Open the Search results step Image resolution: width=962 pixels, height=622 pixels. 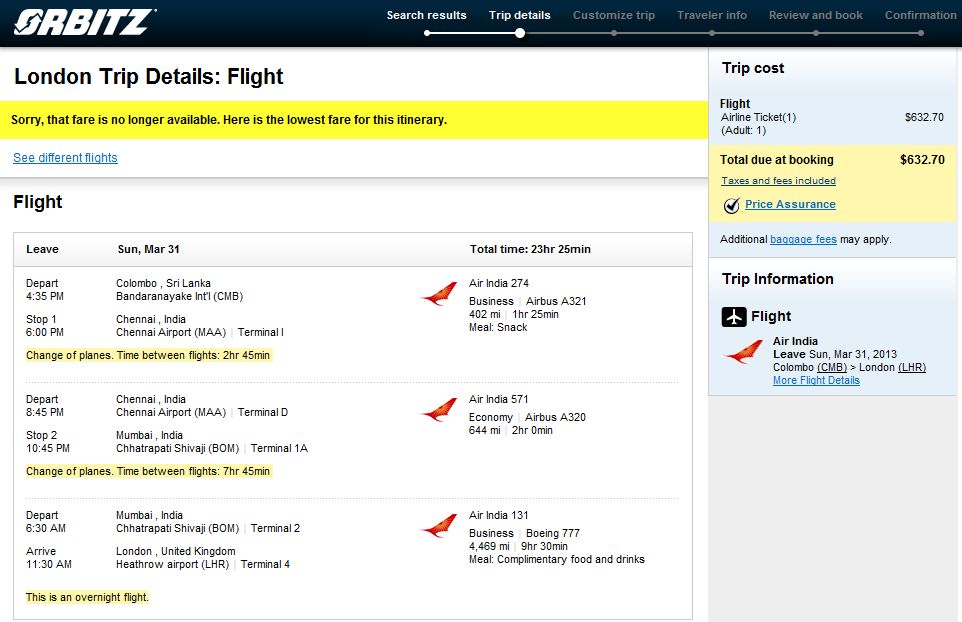(426, 15)
